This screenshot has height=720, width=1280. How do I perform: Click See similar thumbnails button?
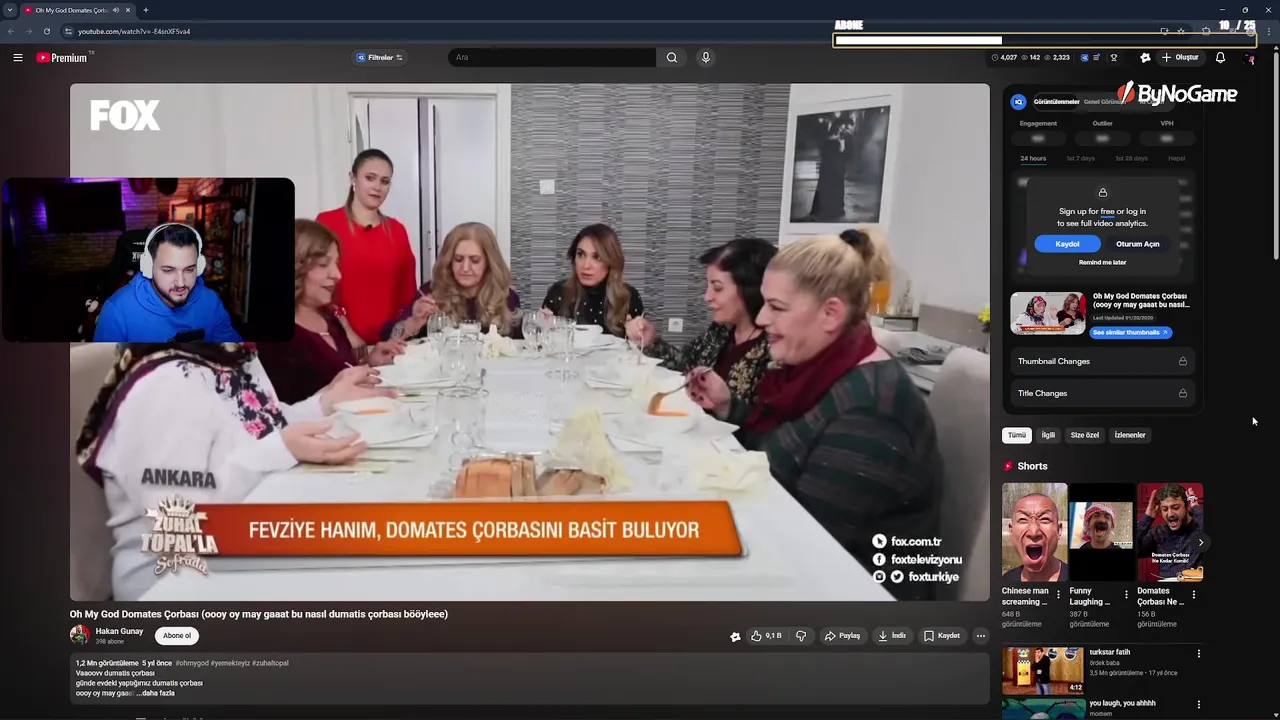pyautogui.click(x=1130, y=332)
